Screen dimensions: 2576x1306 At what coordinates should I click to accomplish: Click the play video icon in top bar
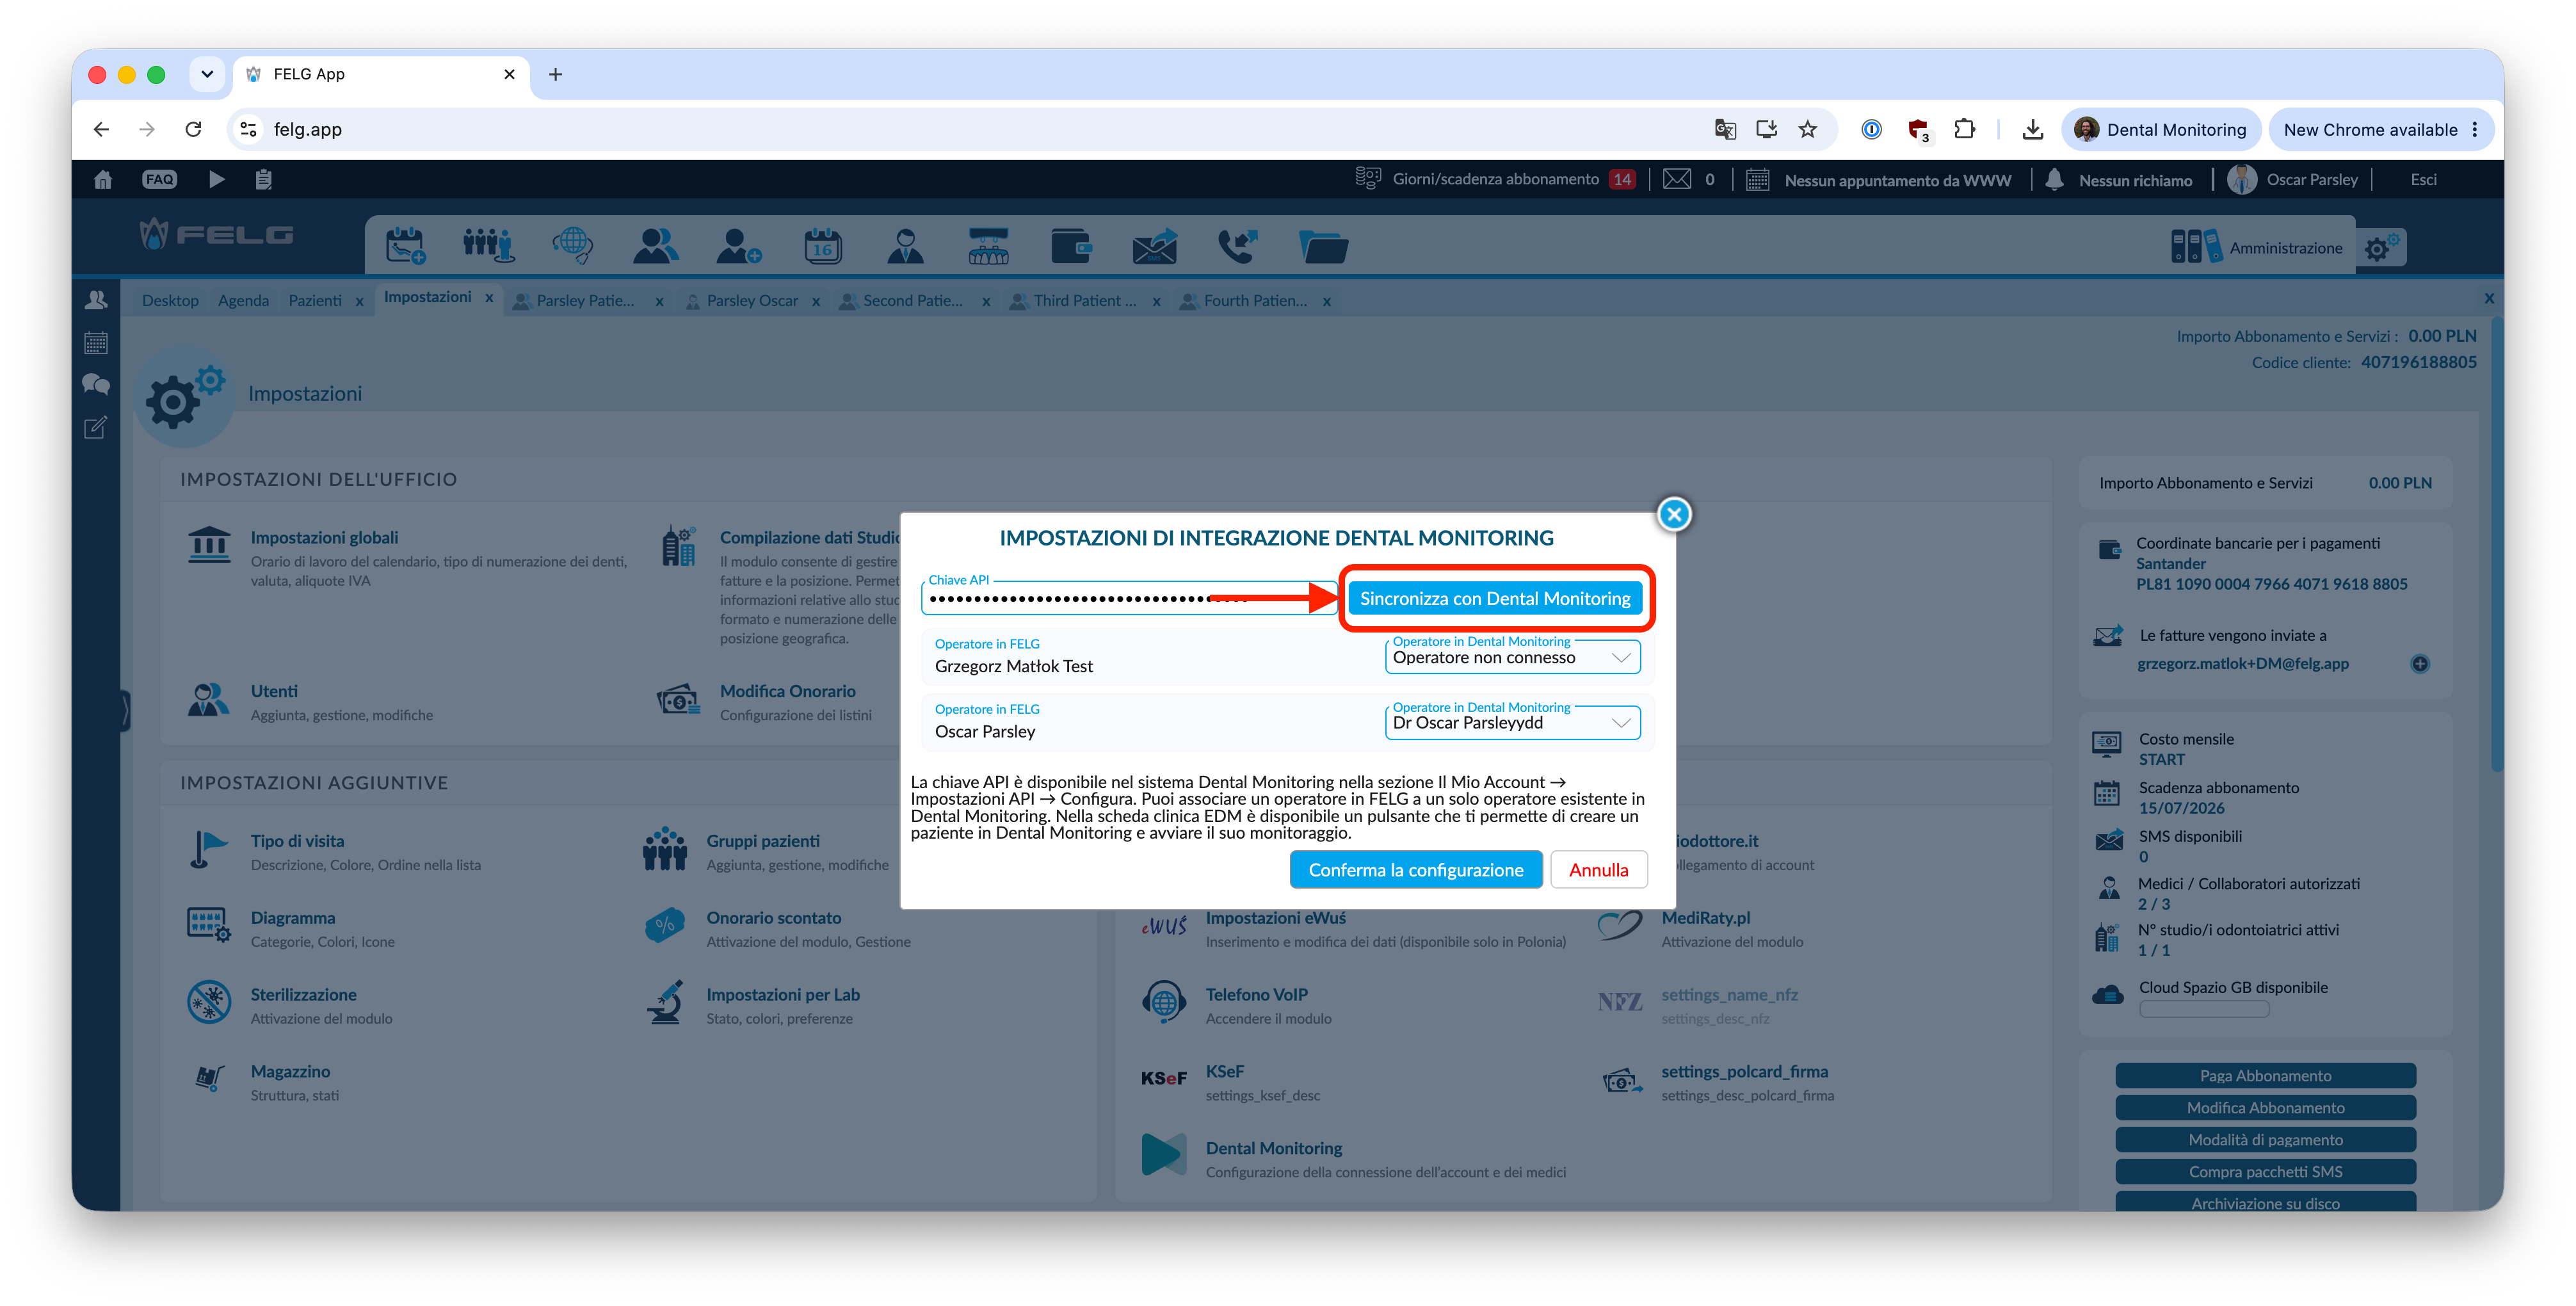click(x=216, y=179)
